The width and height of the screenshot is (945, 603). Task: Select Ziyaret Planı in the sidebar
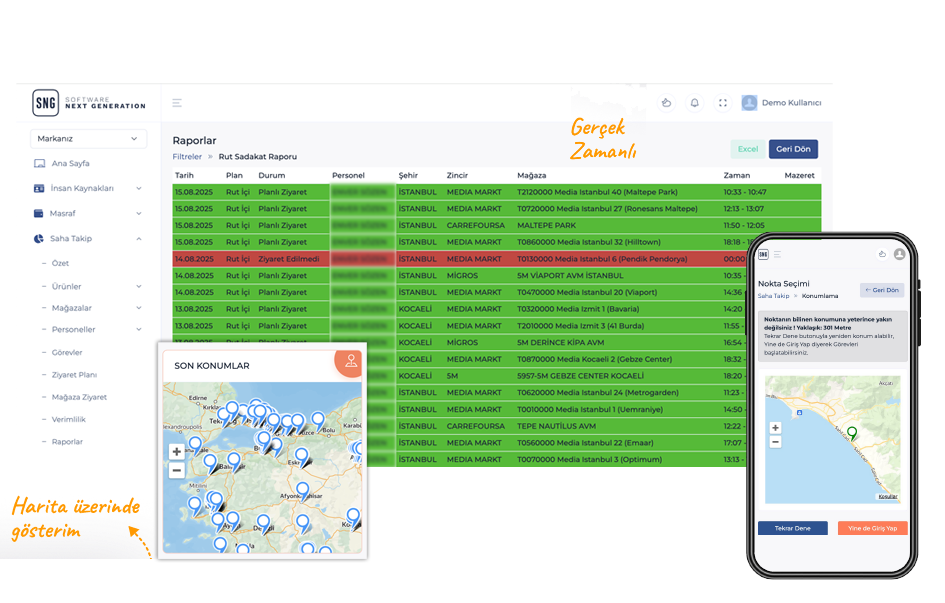click(x=74, y=375)
